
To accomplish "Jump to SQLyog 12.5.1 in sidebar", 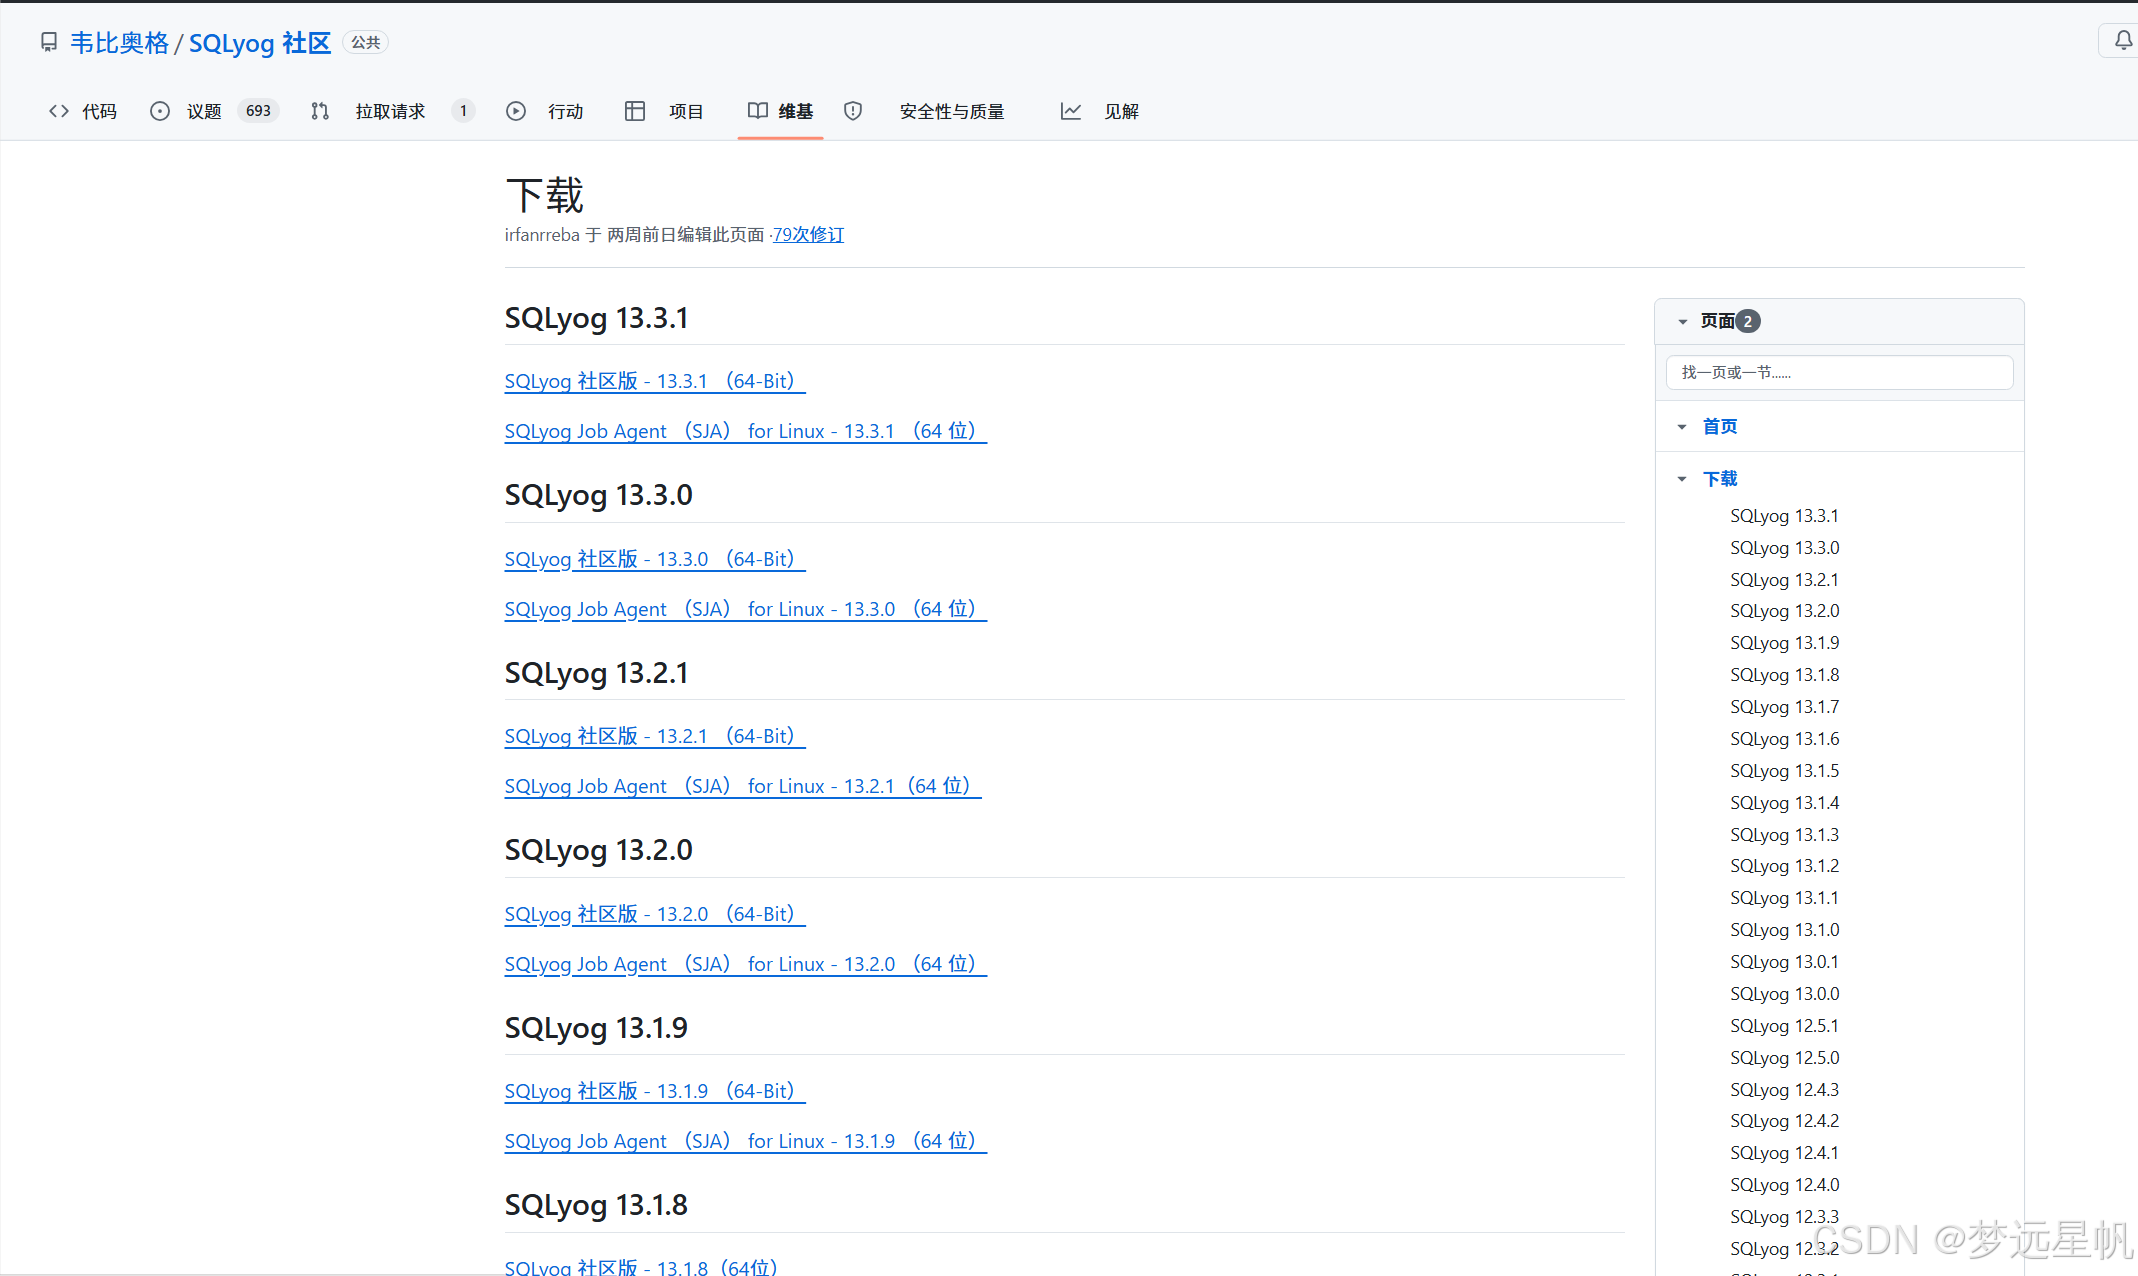I will pos(1784,1026).
